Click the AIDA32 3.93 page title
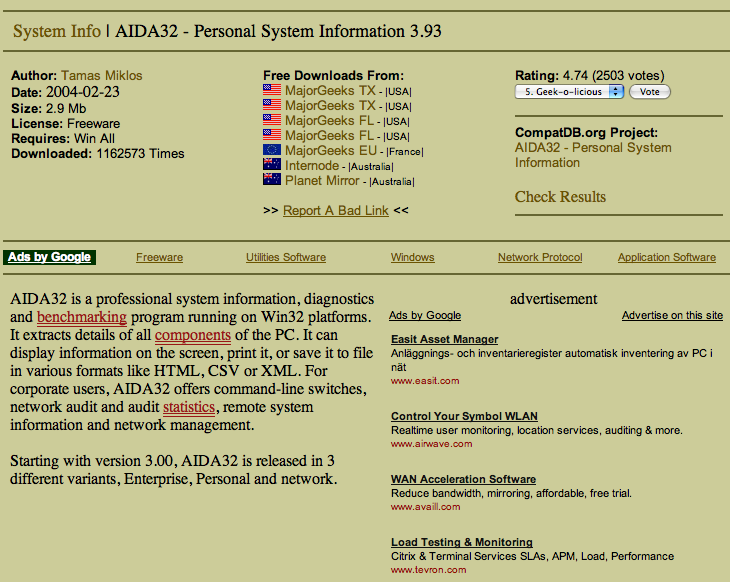 pyautogui.click(x=278, y=31)
